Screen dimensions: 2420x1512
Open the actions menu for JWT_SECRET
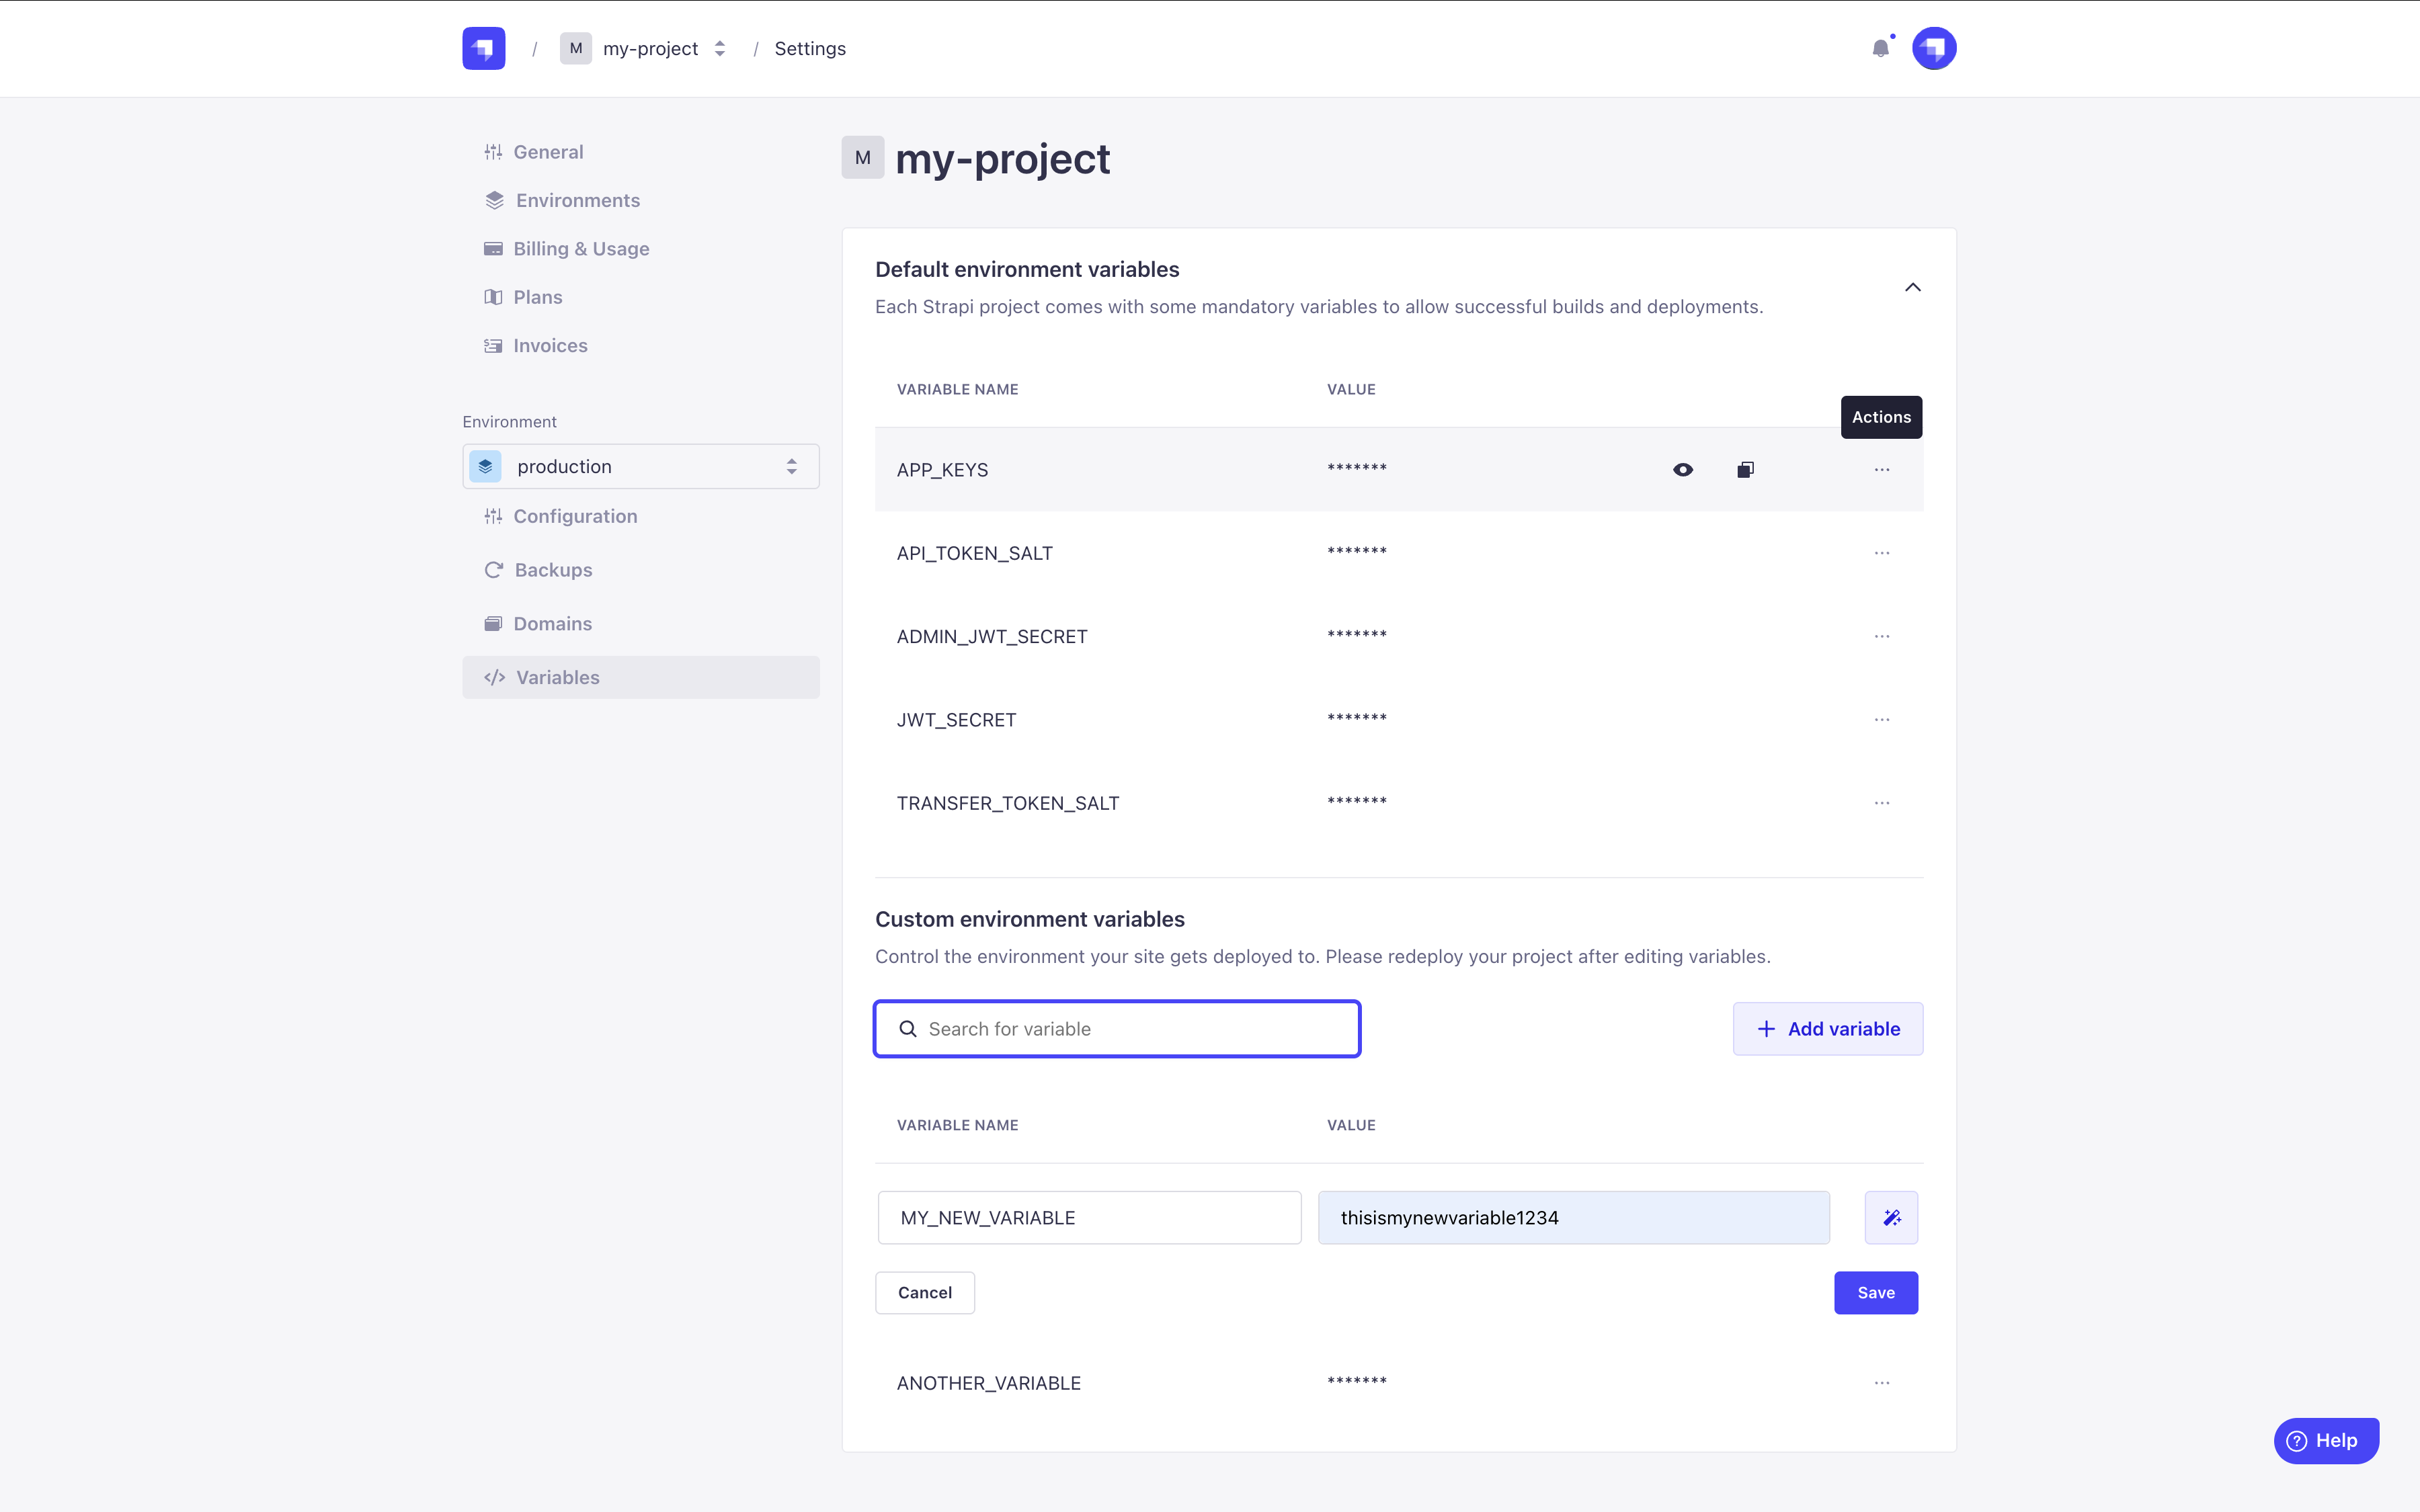1881,719
